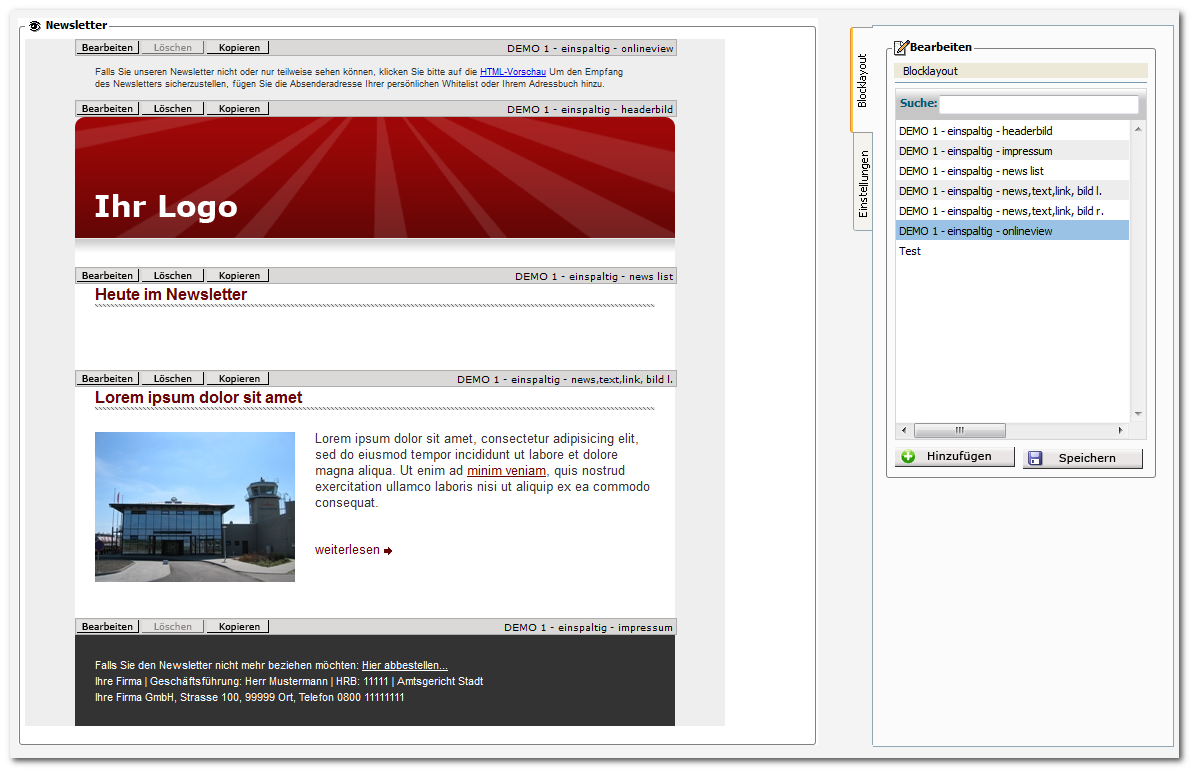Open the Blocklayout vertical tab
The width and height of the screenshot is (1190, 769).
[862, 80]
